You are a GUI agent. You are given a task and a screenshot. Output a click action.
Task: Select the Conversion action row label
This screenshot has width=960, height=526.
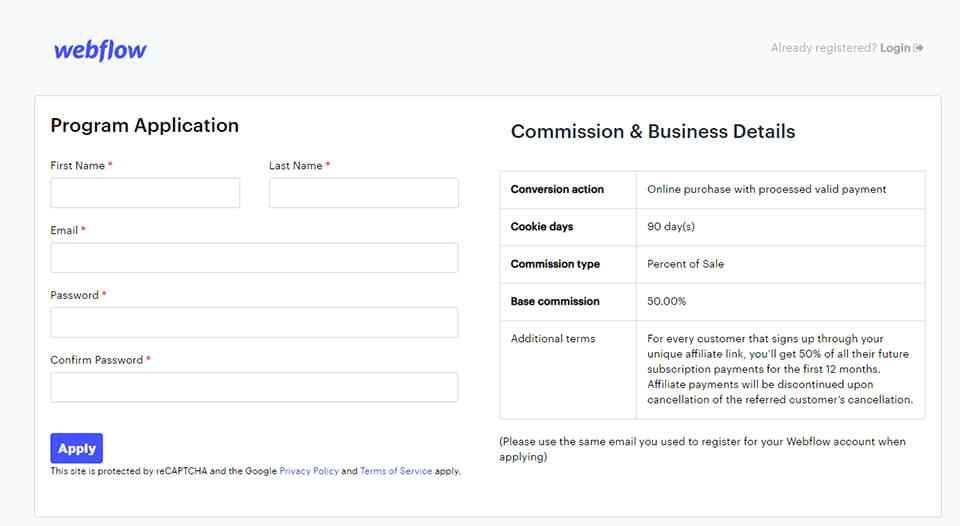pyautogui.click(x=557, y=189)
